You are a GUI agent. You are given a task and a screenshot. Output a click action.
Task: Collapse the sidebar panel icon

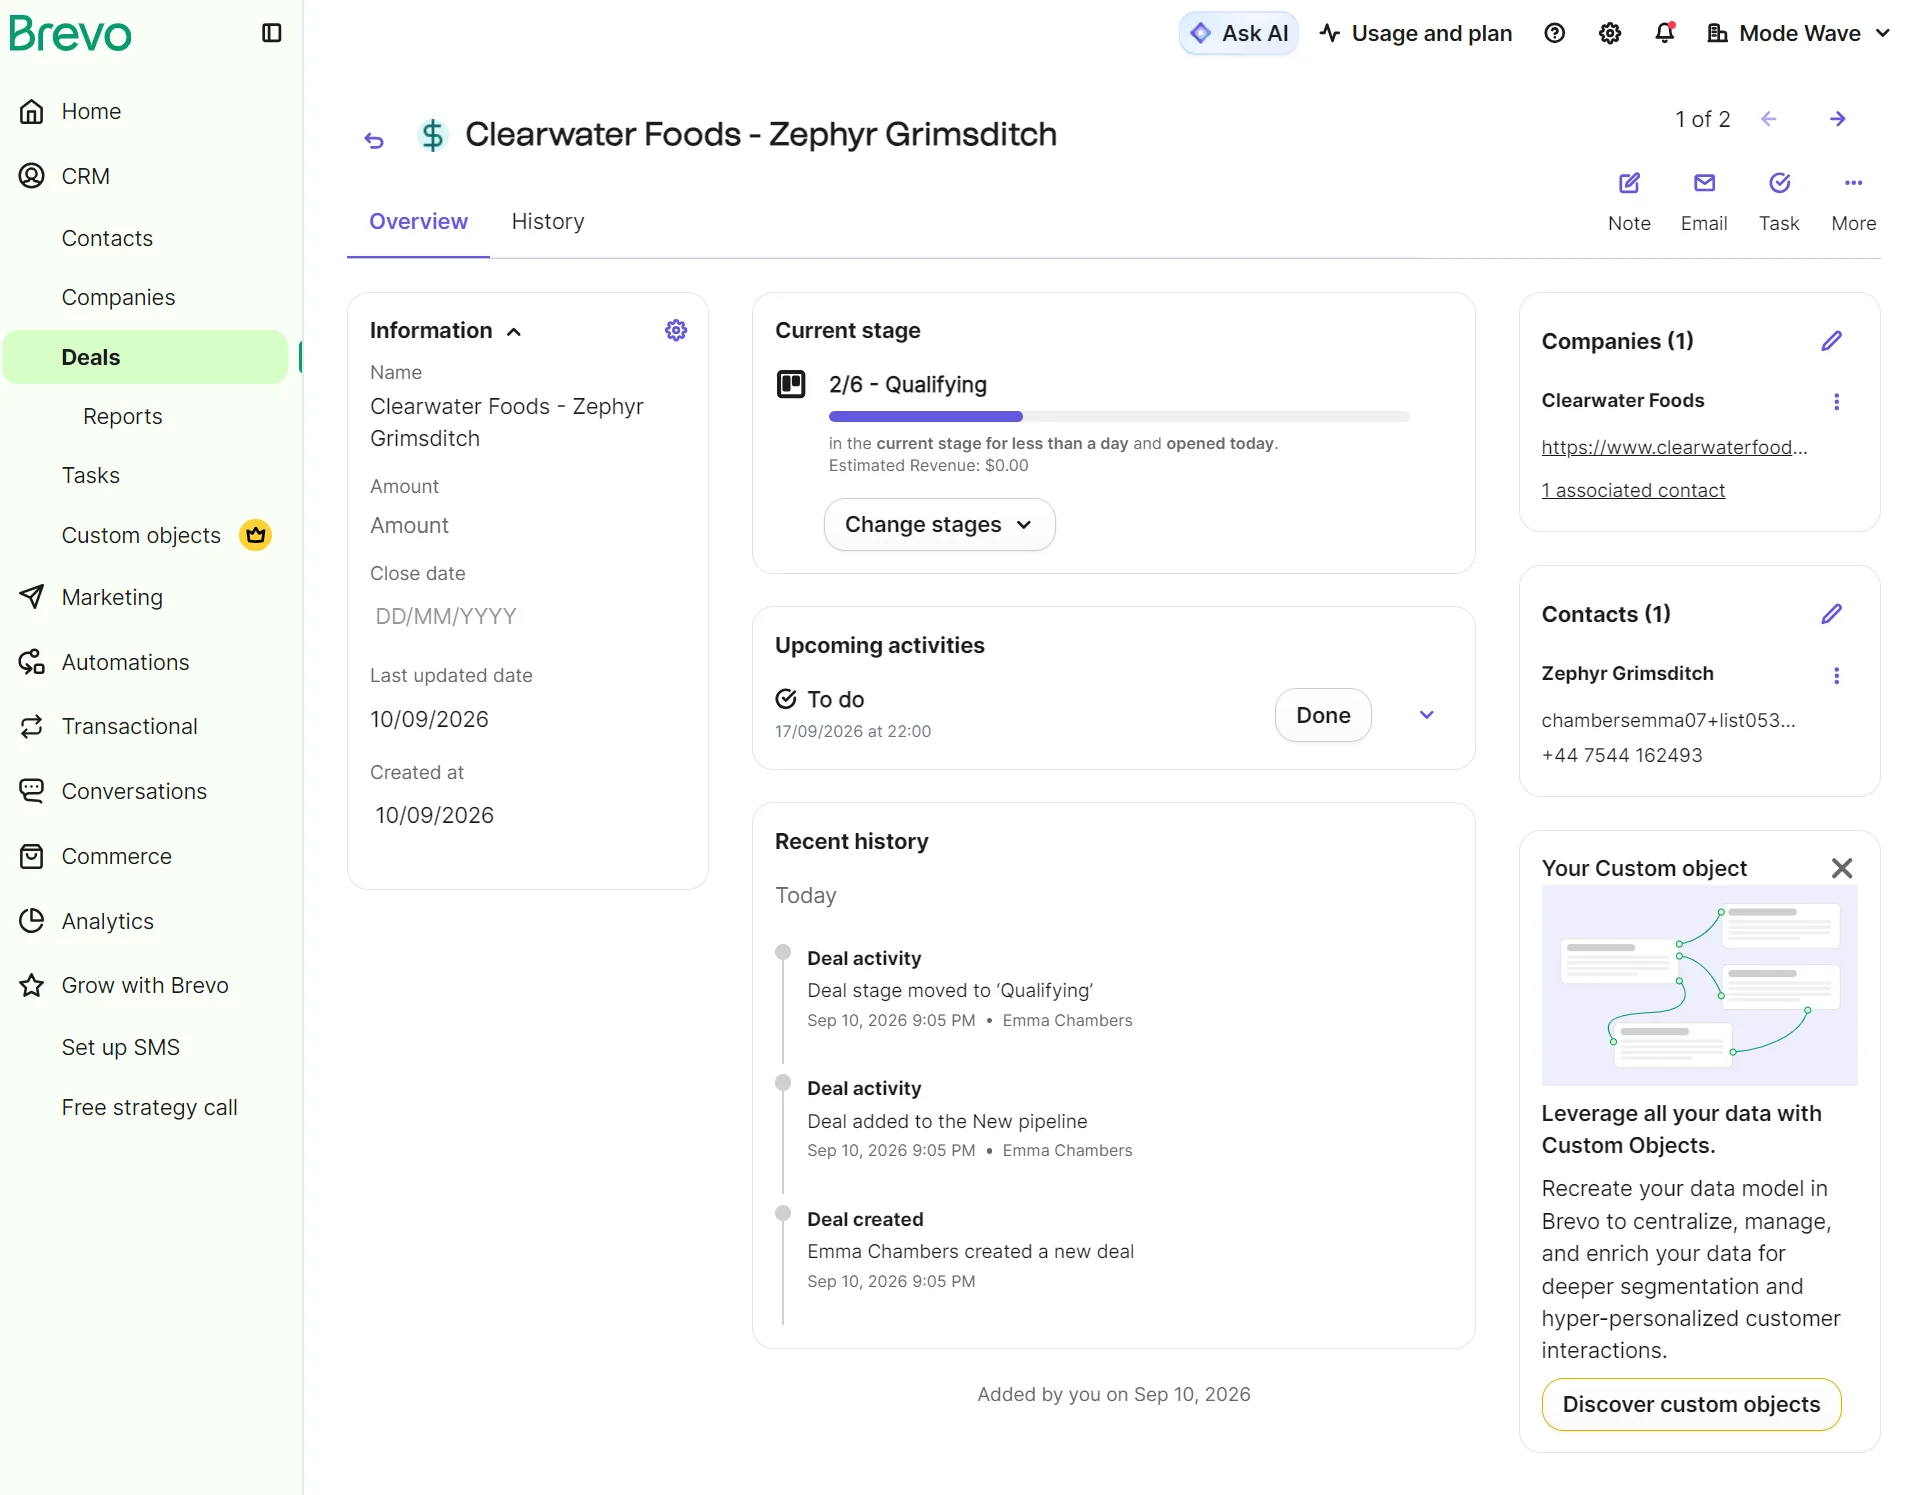(x=272, y=33)
